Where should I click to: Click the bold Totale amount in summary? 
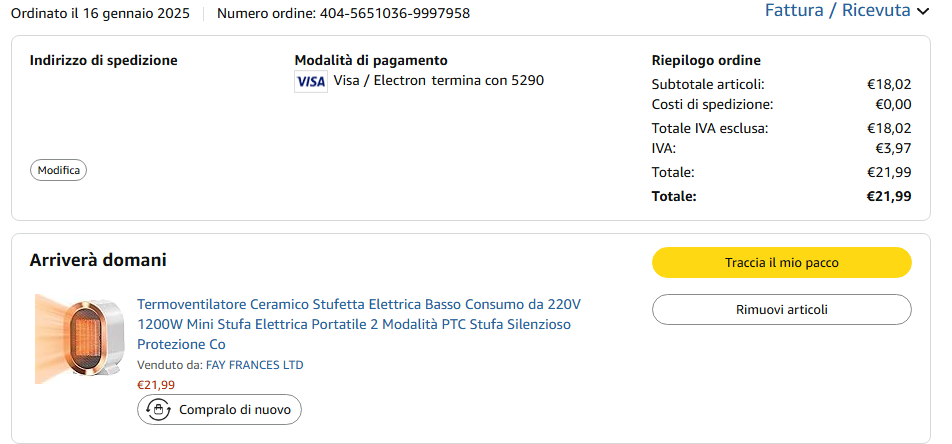(x=888, y=196)
